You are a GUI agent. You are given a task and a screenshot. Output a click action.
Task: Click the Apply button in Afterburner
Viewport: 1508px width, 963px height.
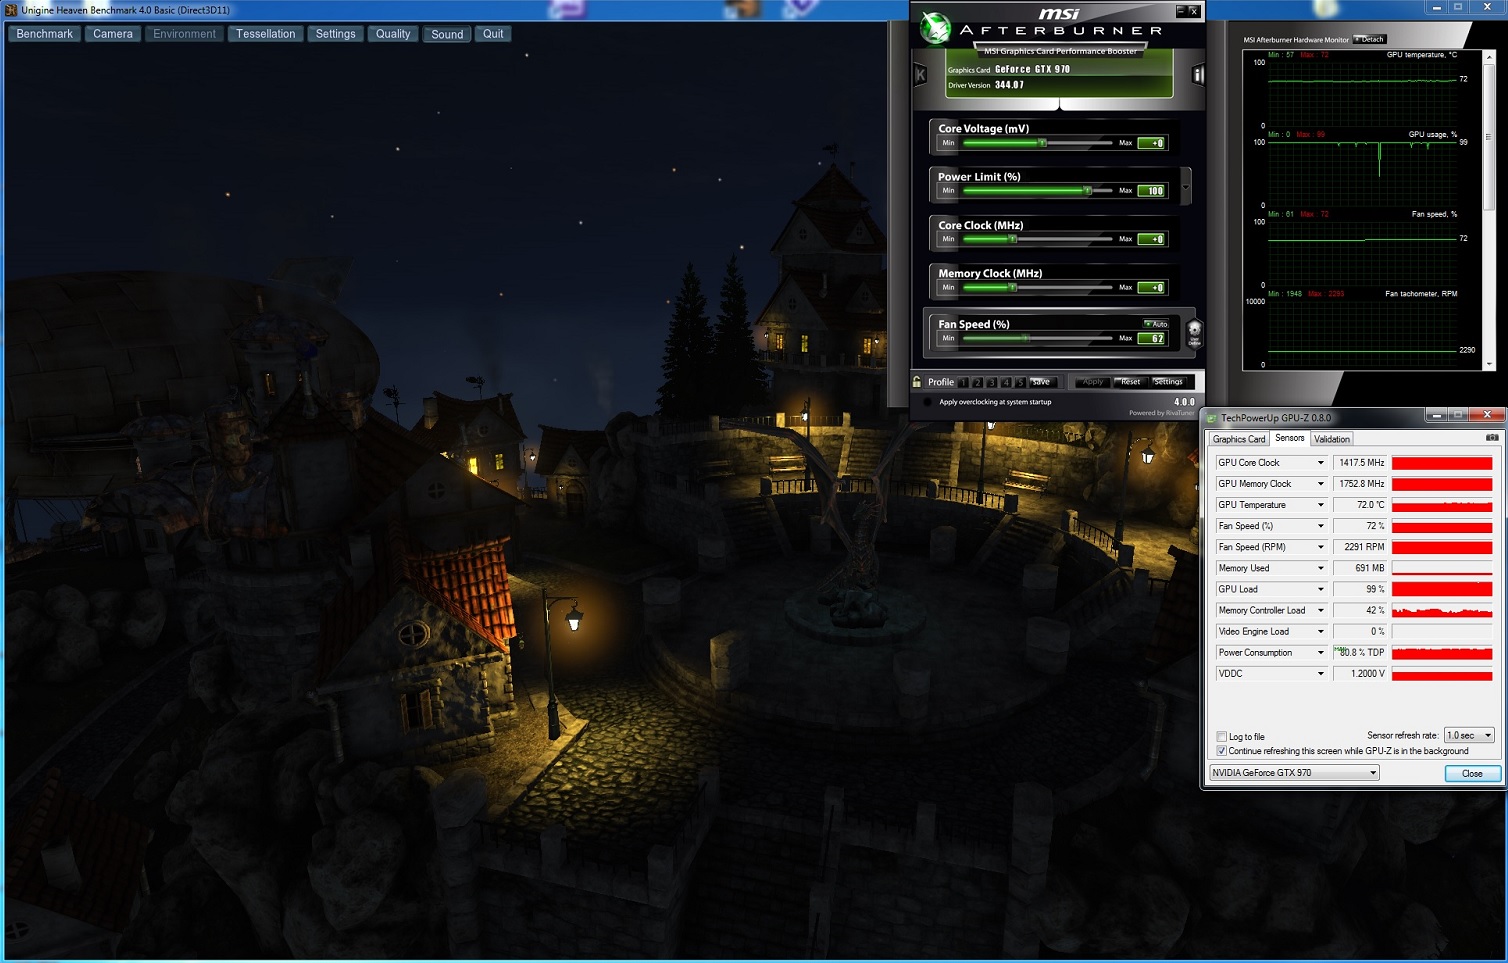(1093, 382)
